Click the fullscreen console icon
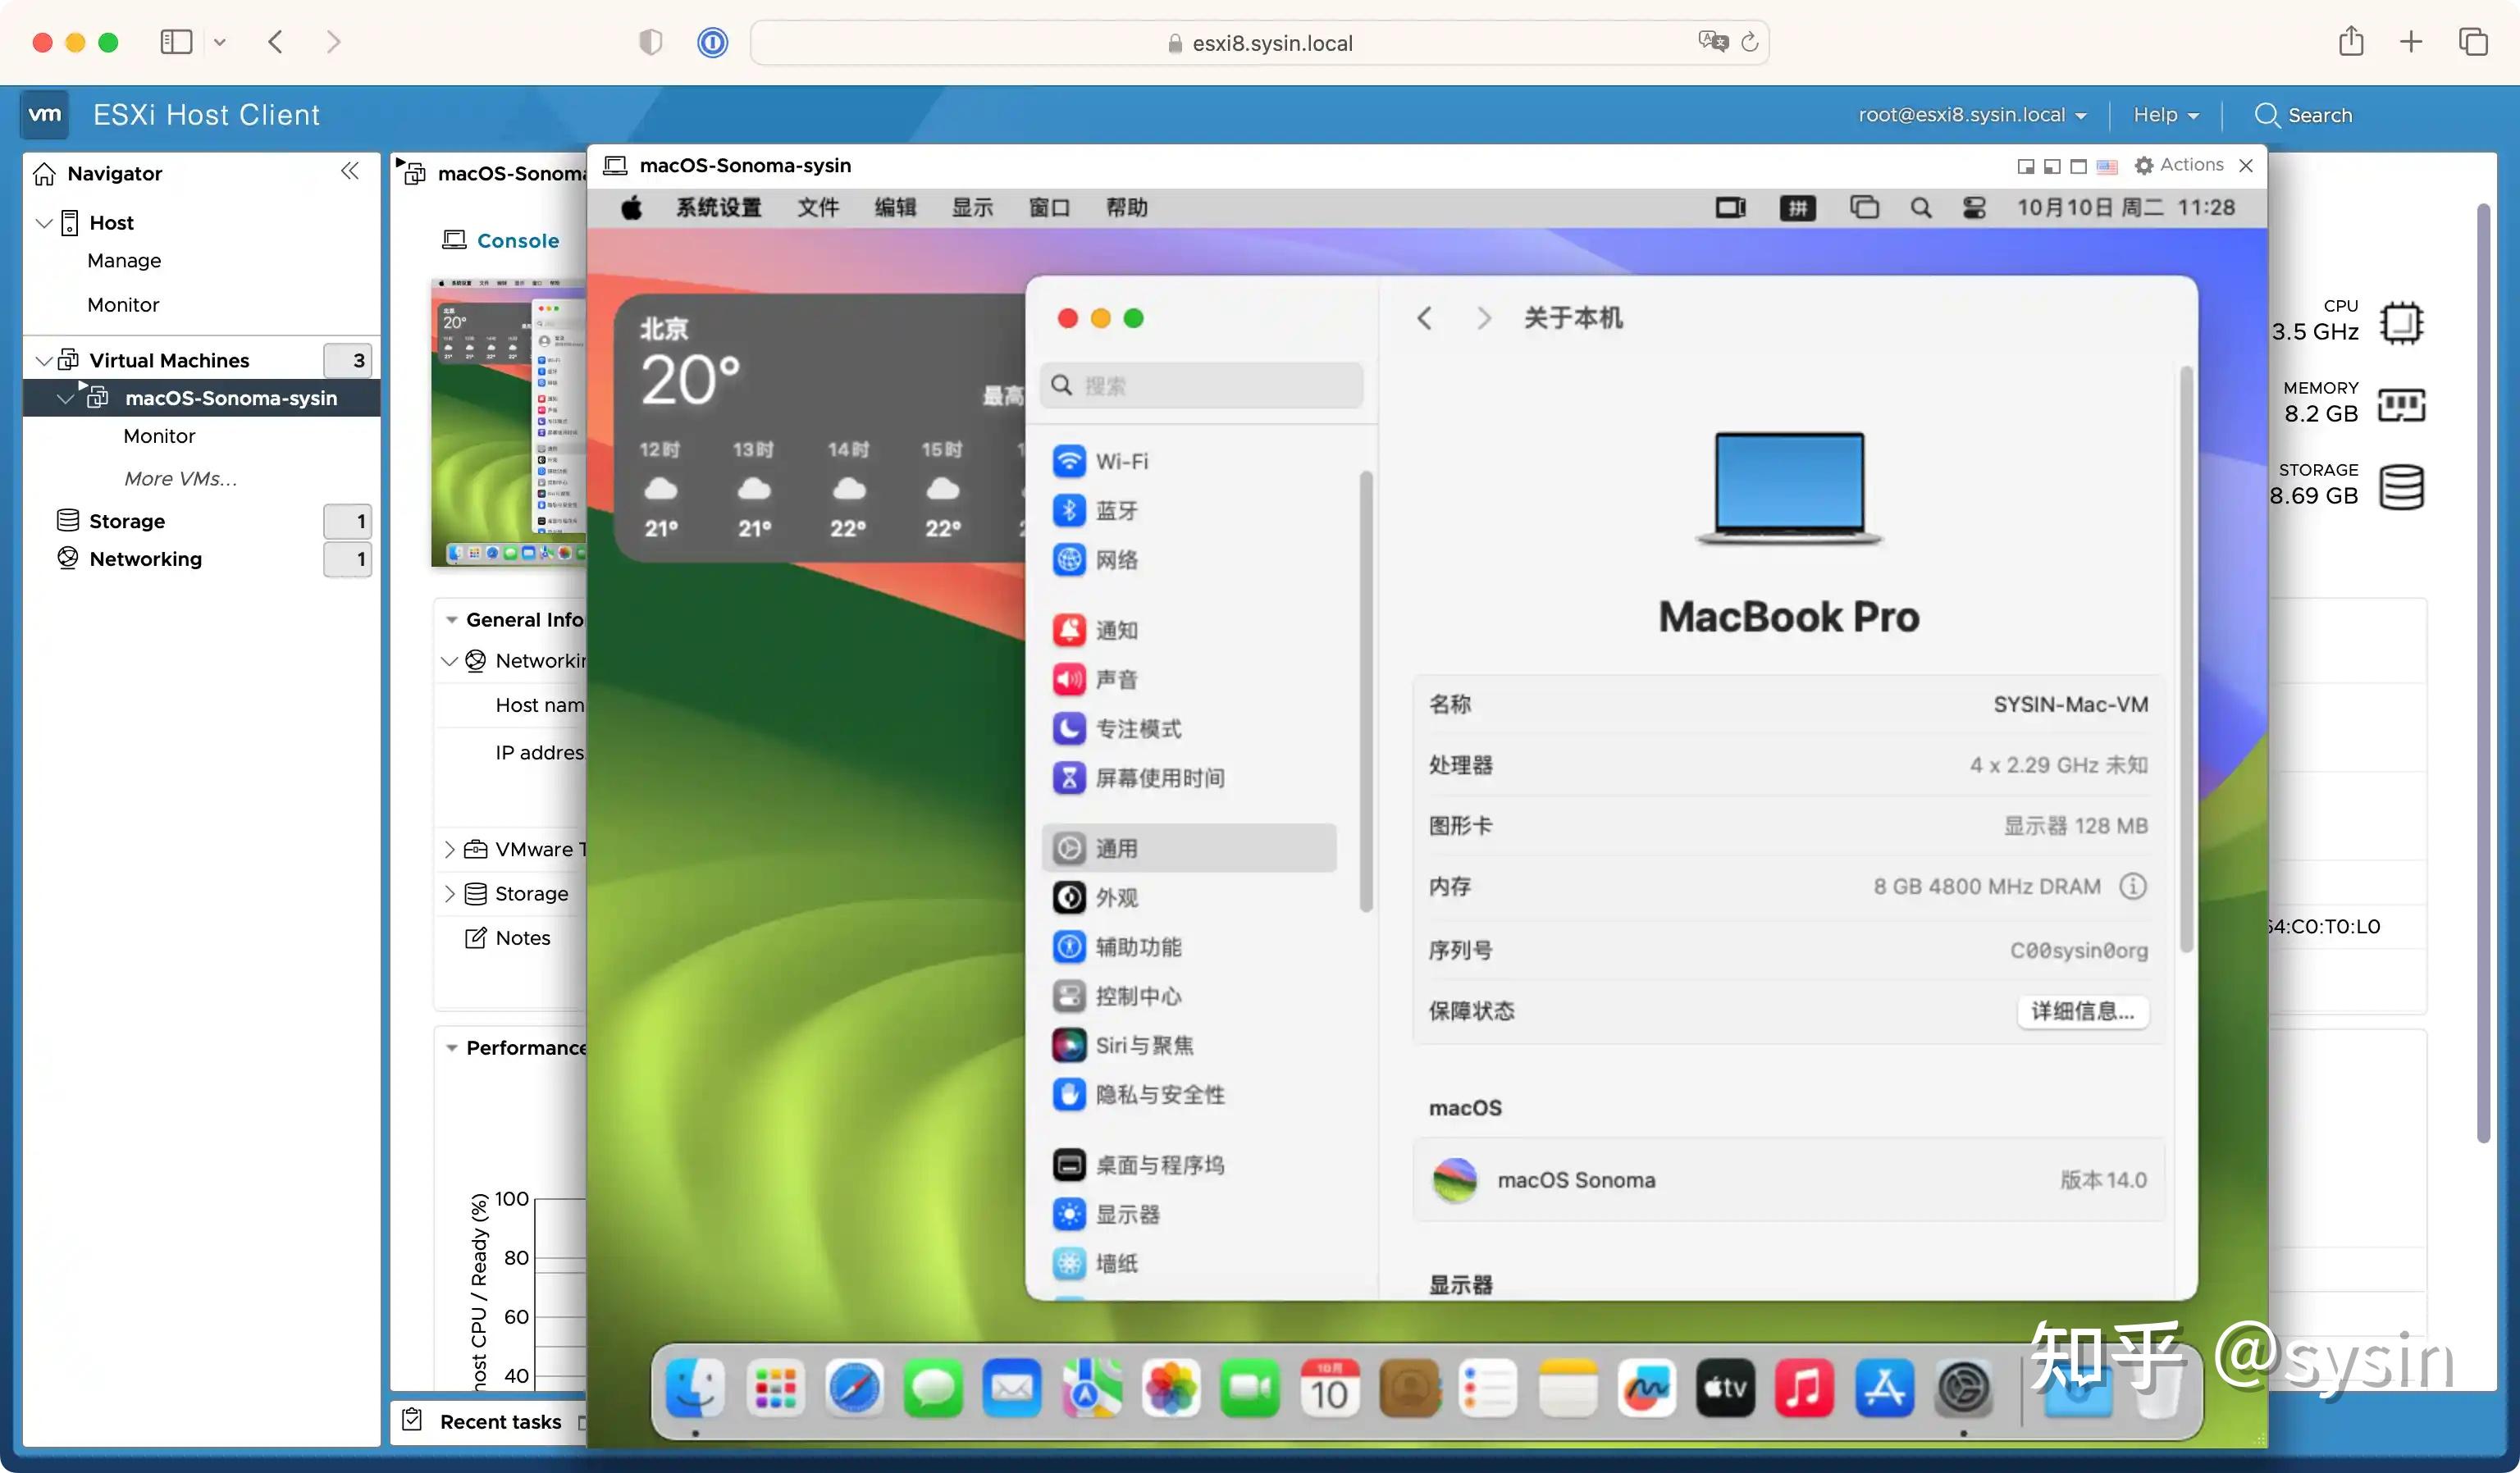 click(x=2079, y=166)
